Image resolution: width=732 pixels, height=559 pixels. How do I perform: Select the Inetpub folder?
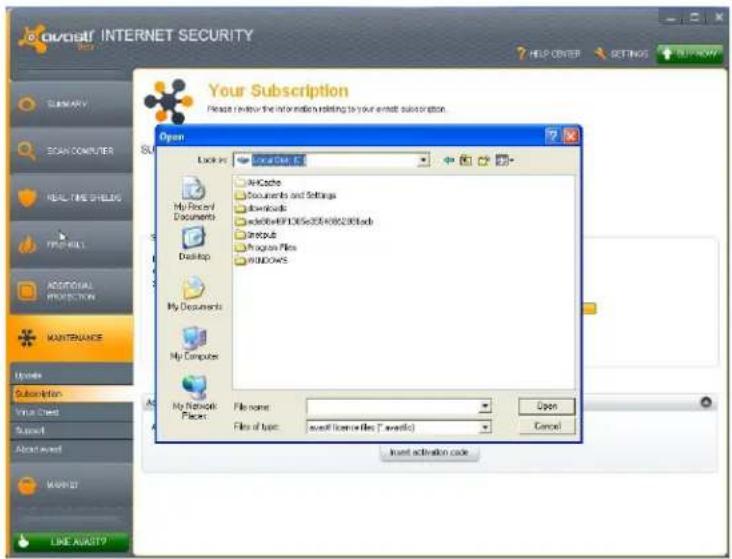click(256, 234)
